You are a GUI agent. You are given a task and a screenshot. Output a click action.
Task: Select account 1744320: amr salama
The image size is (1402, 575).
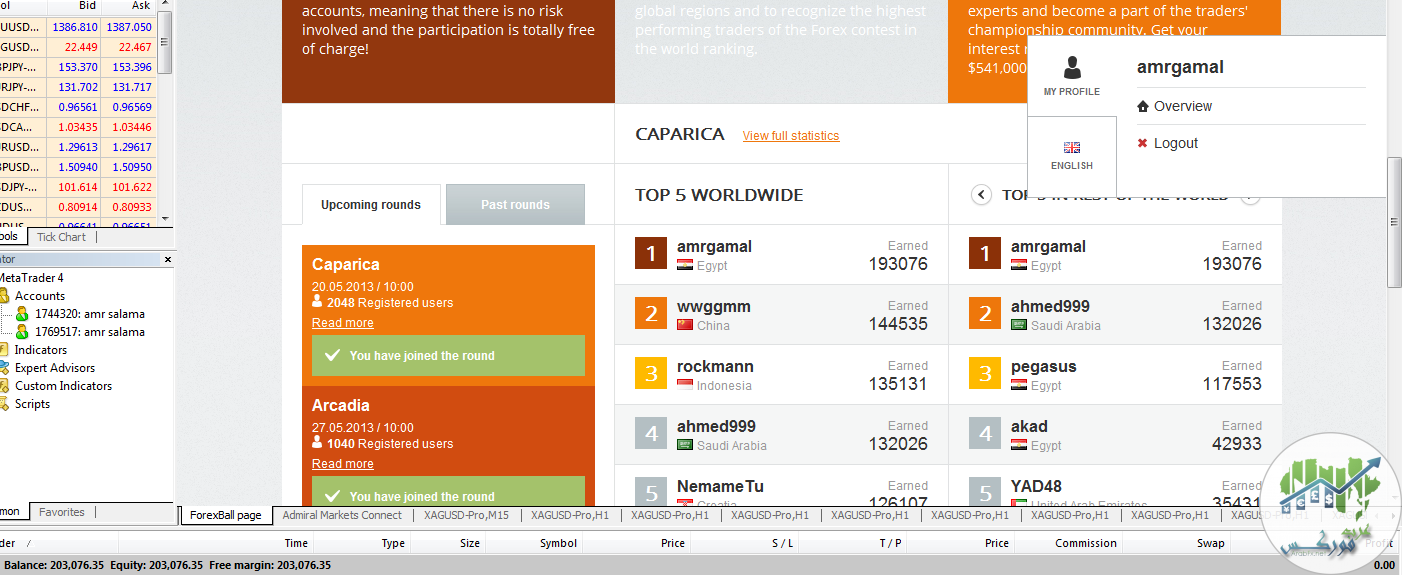89,314
